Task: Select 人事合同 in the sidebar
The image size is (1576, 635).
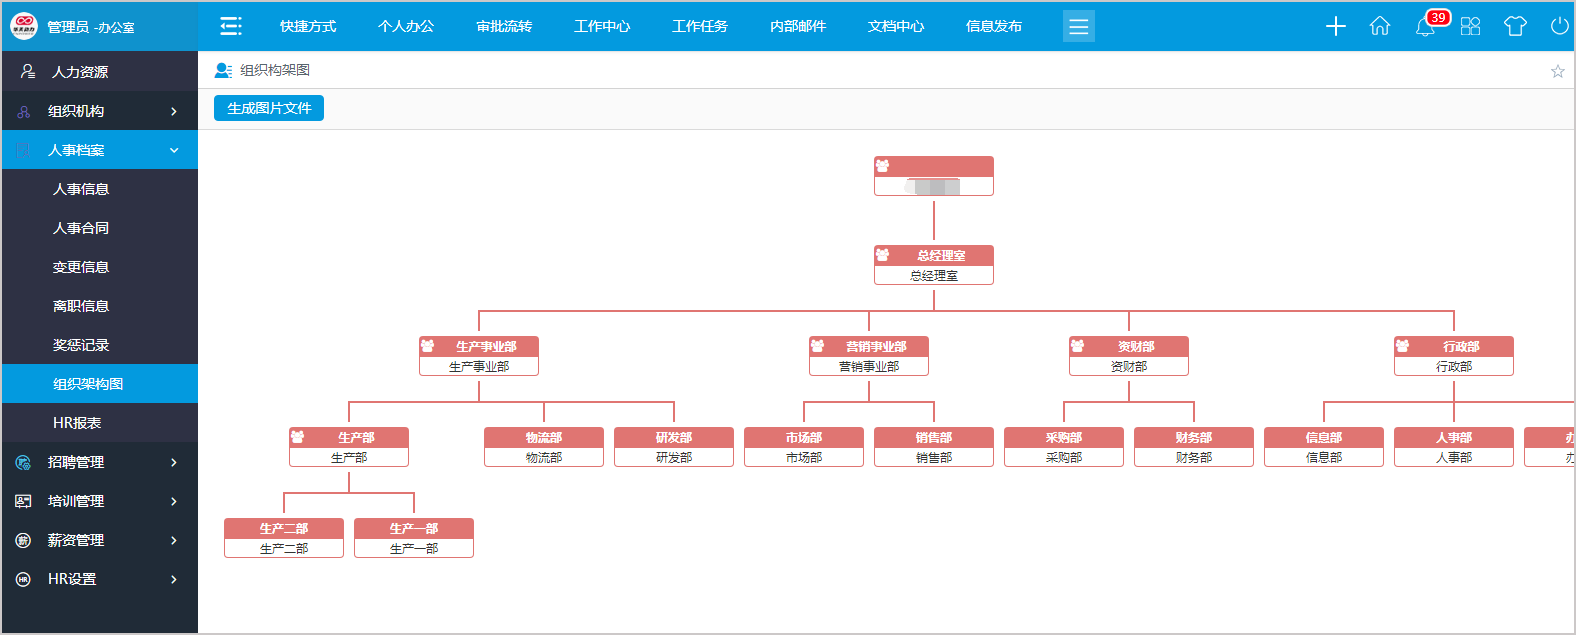Action: [x=81, y=228]
